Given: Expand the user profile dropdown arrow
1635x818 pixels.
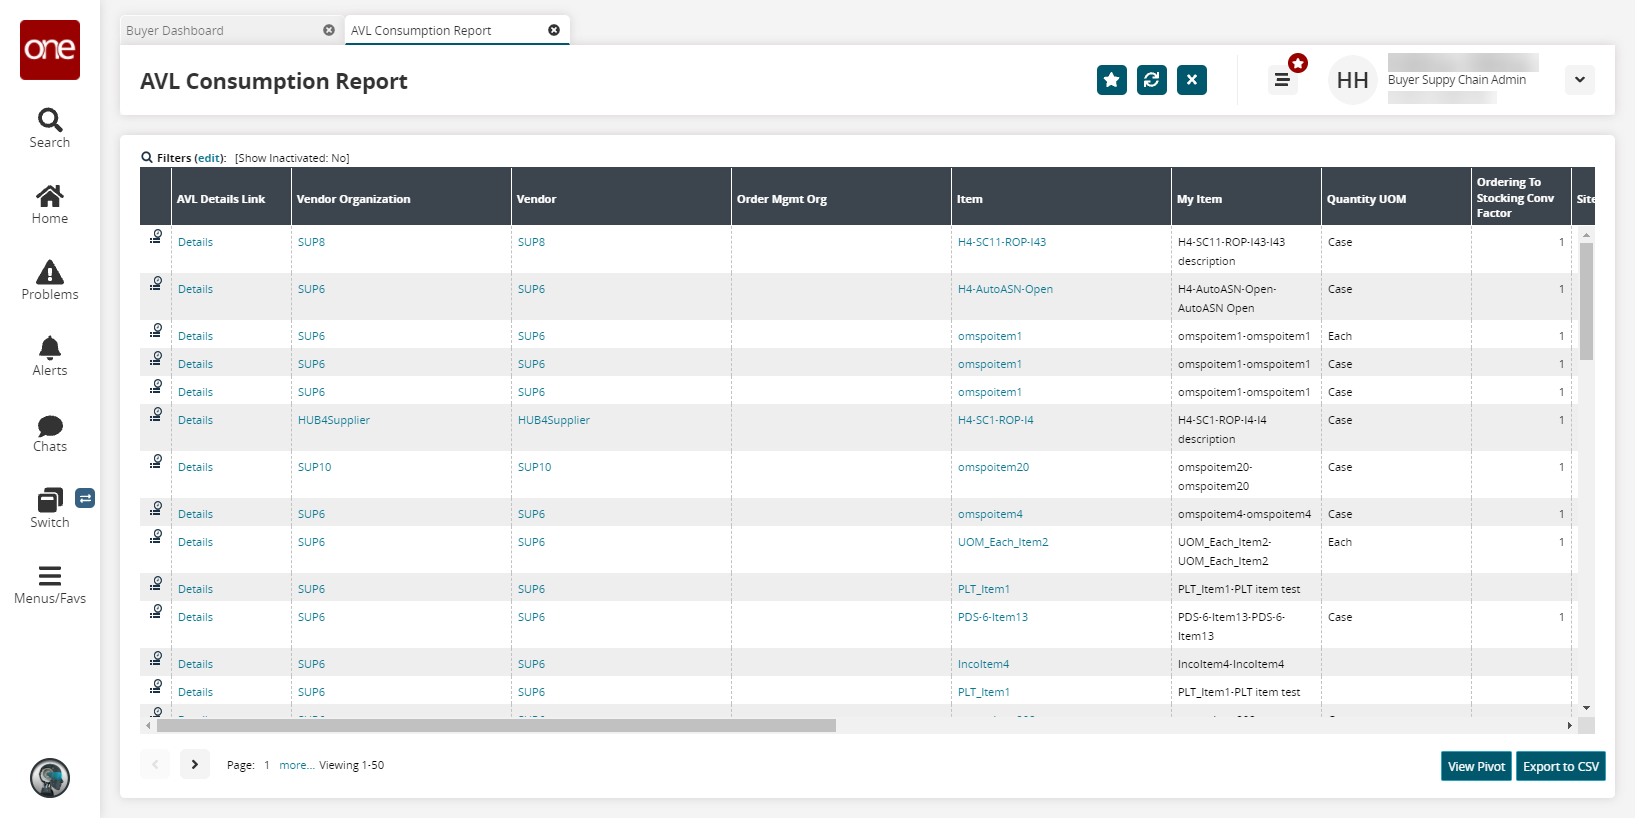Looking at the screenshot, I should (x=1579, y=80).
